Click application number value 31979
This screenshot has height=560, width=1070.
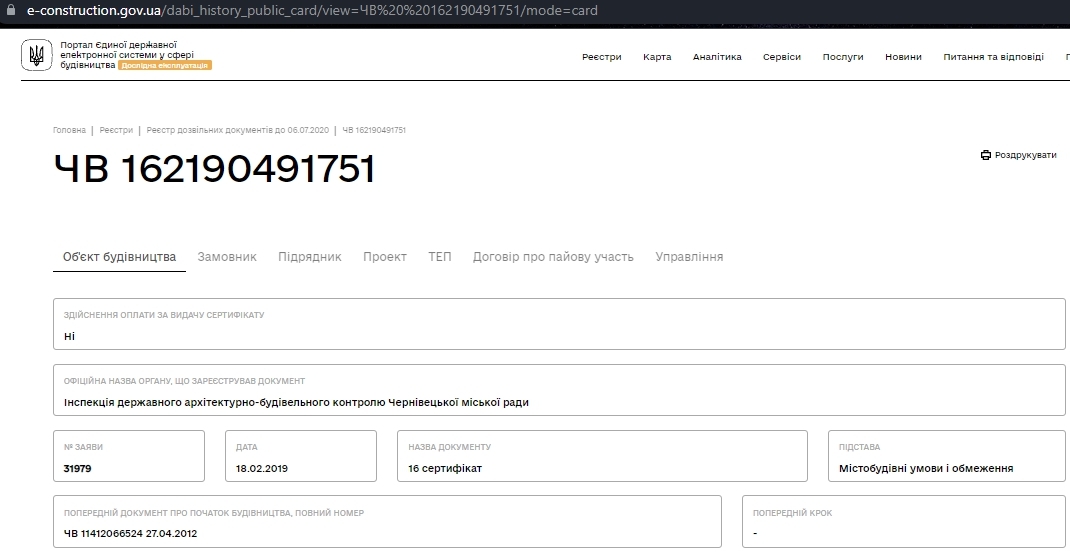tap(77, 469)
